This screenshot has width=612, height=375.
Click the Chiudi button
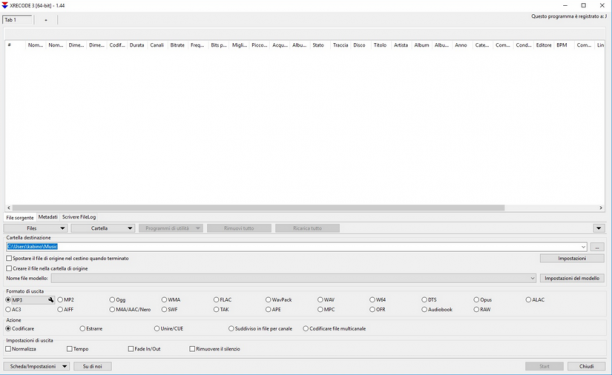point(586,366)
